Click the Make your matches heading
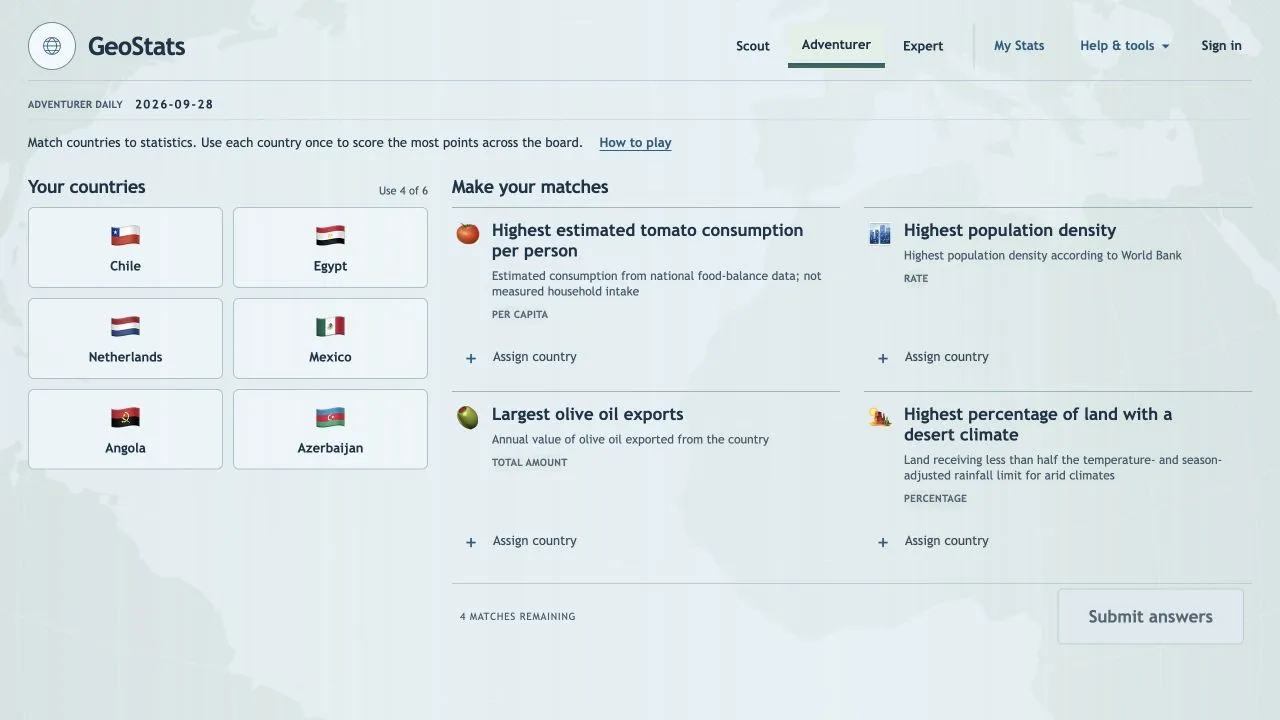Image resolution: width=1280 pixels, height=720 pixels. [530, 187]
